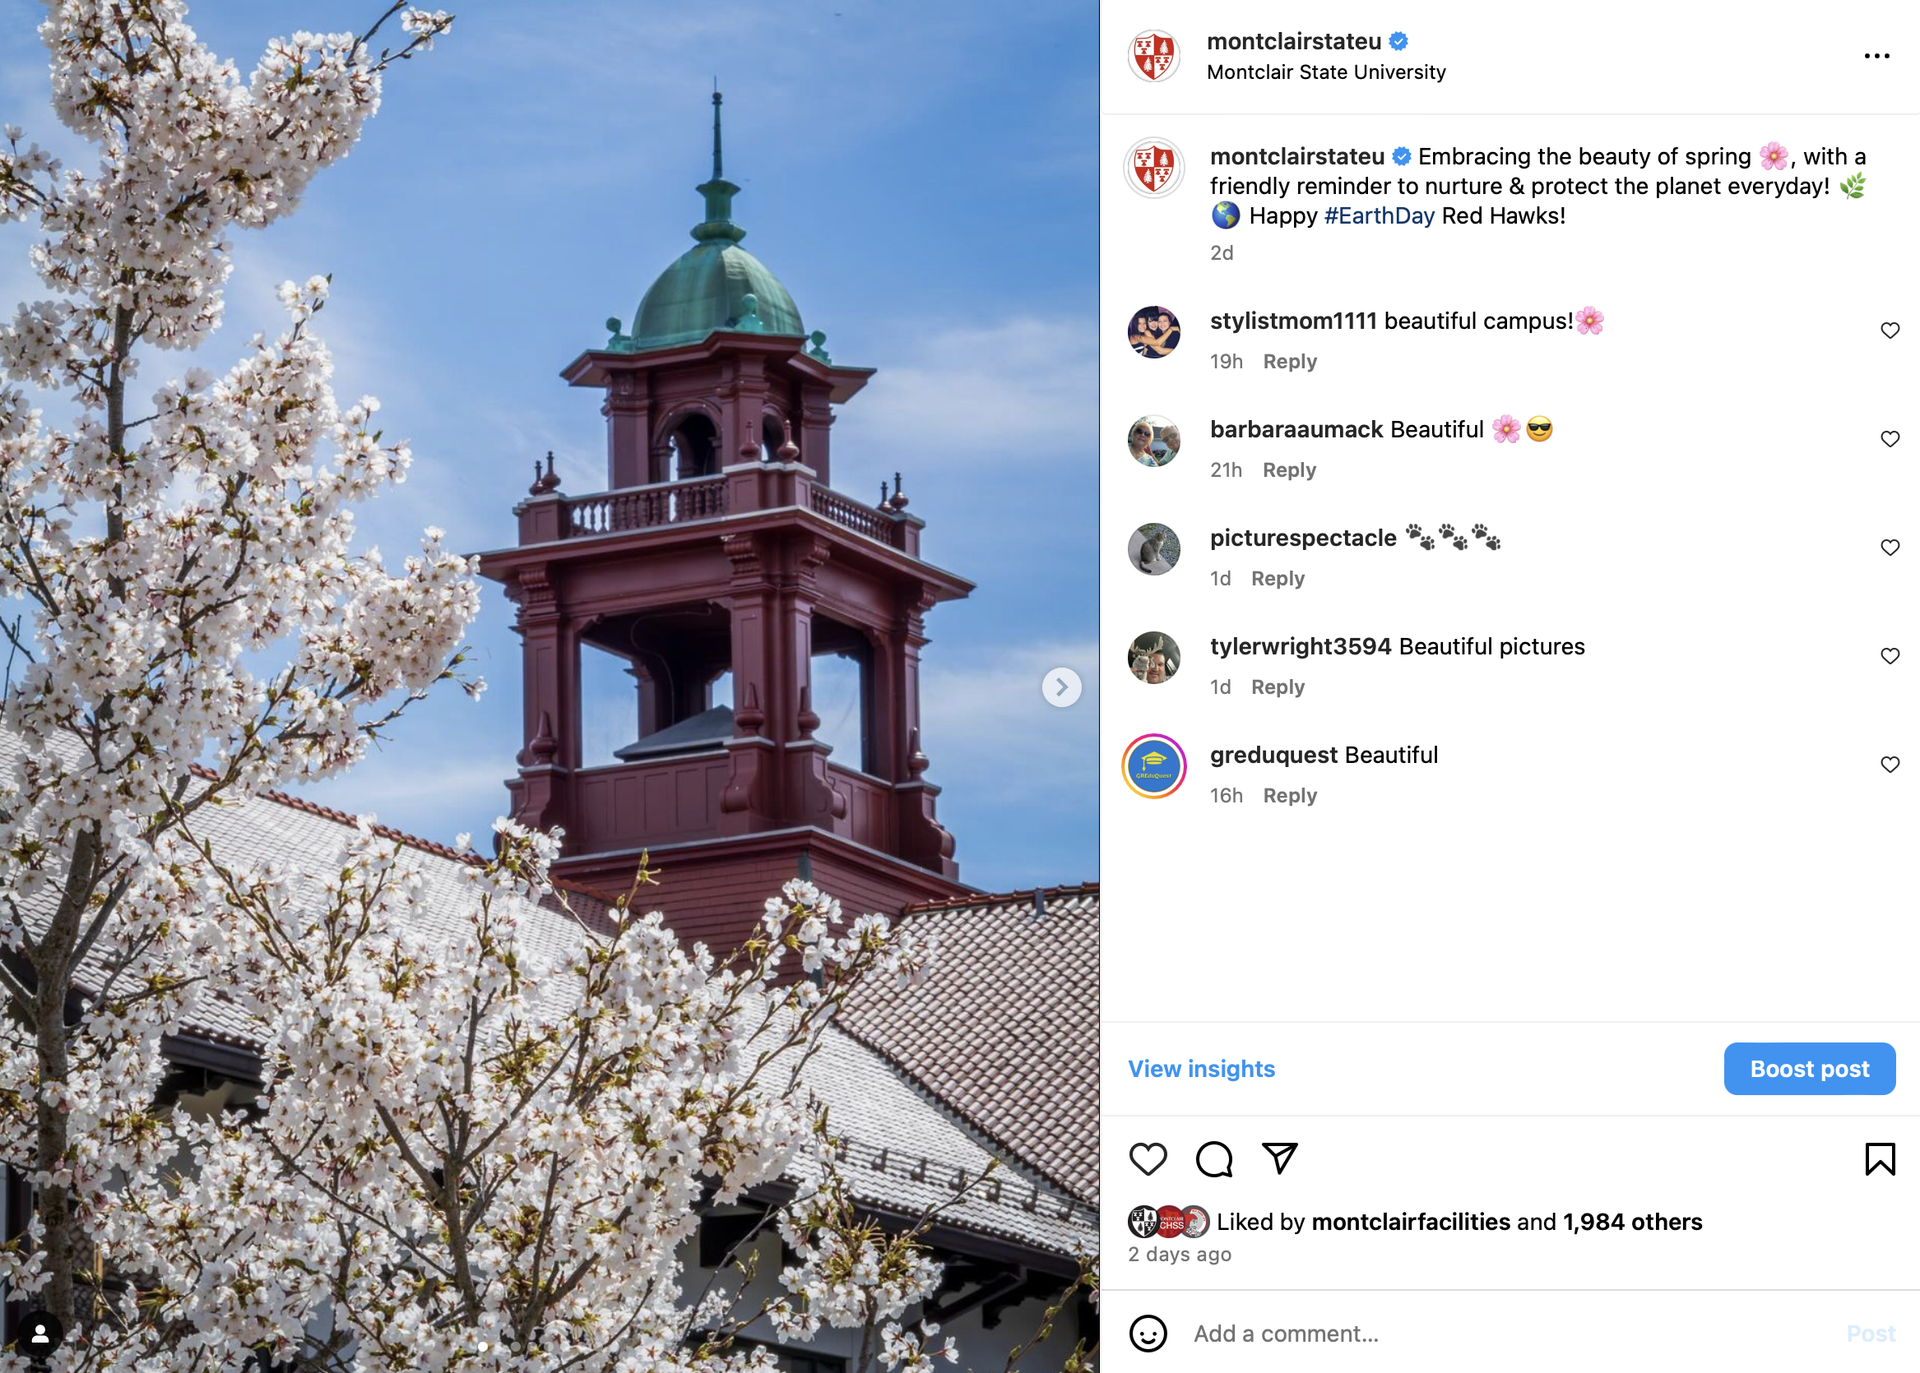Advance to the next carousel photo

(1062, 687)
